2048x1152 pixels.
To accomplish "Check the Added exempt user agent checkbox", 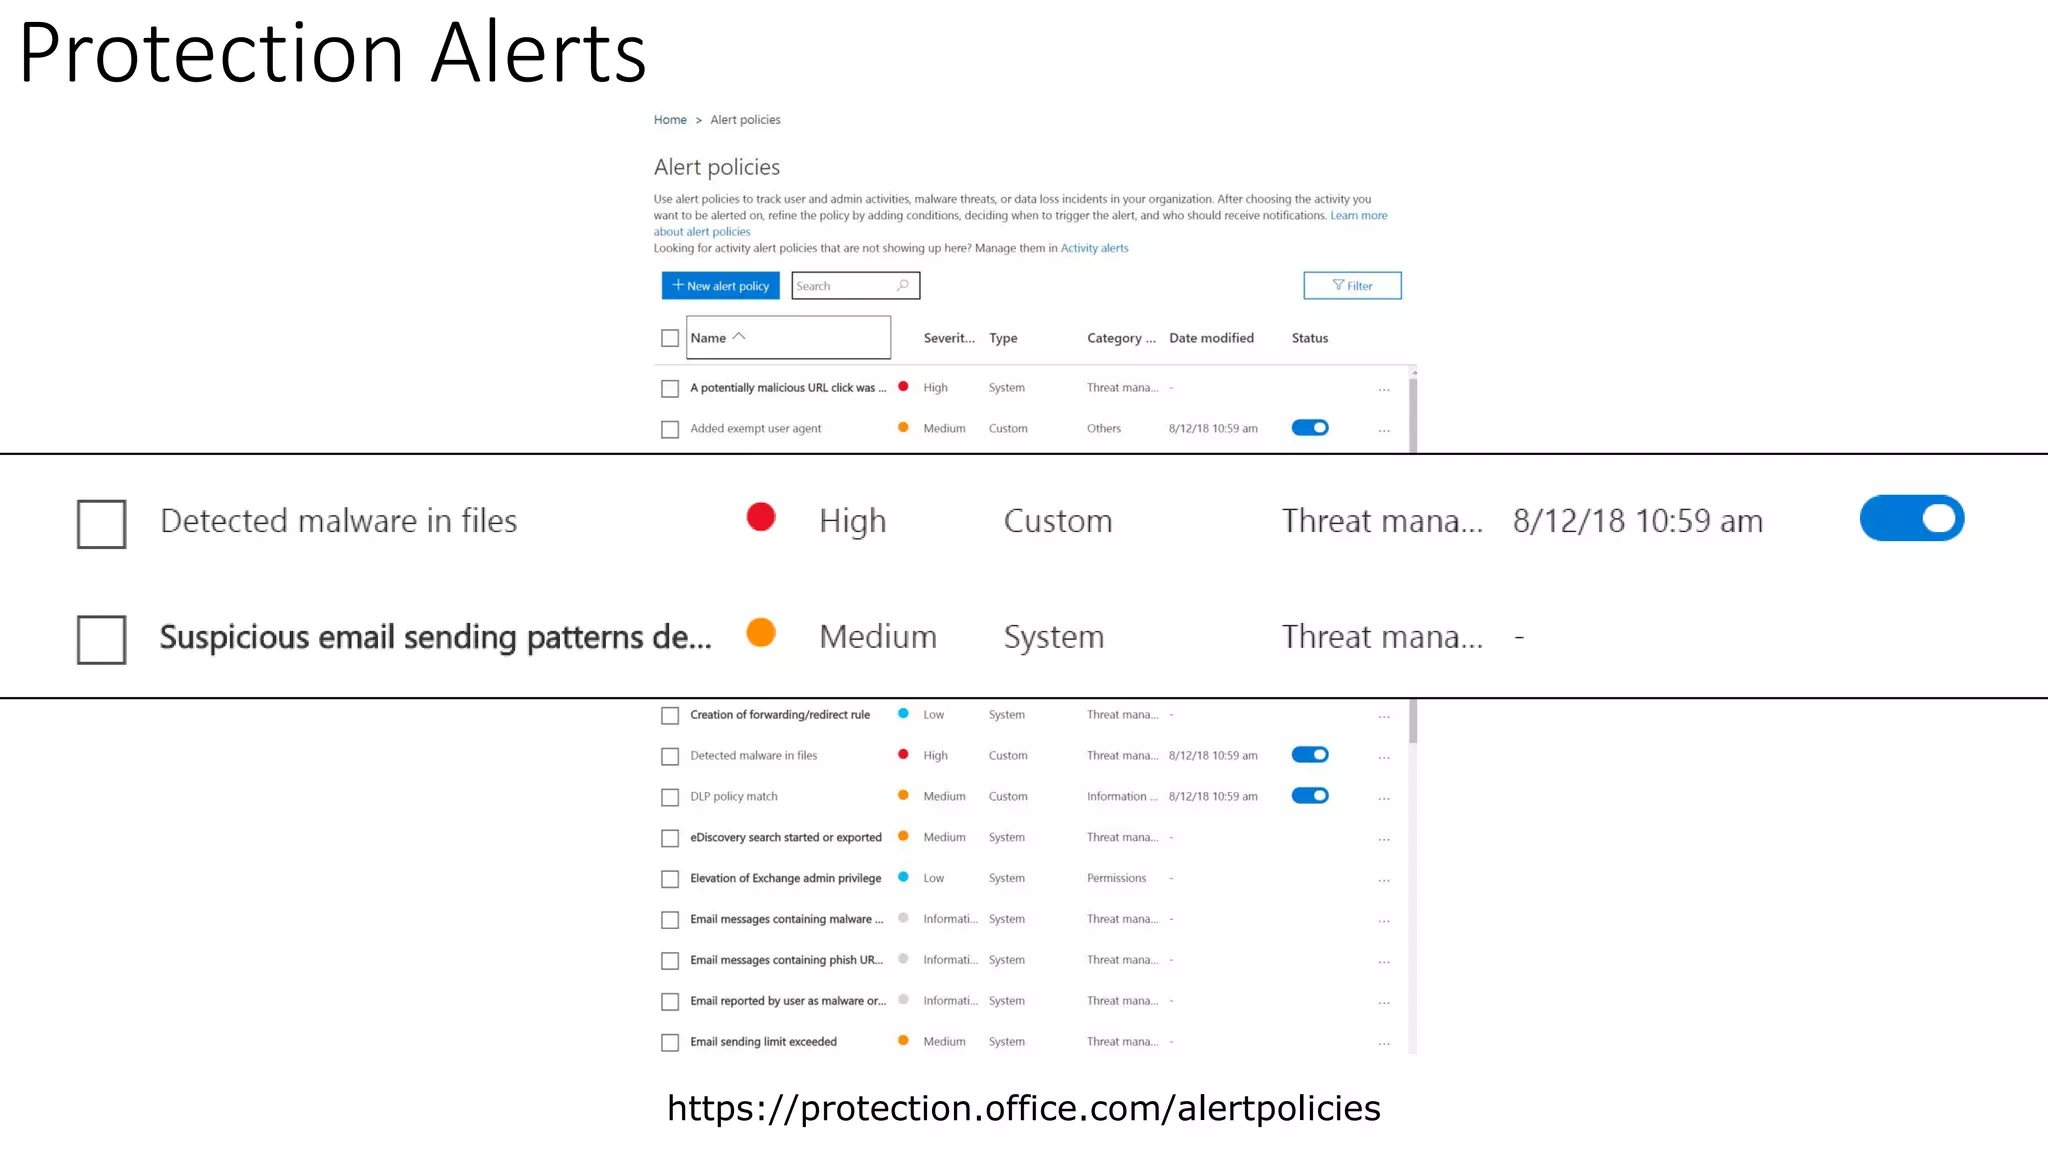I will [670, 429].
